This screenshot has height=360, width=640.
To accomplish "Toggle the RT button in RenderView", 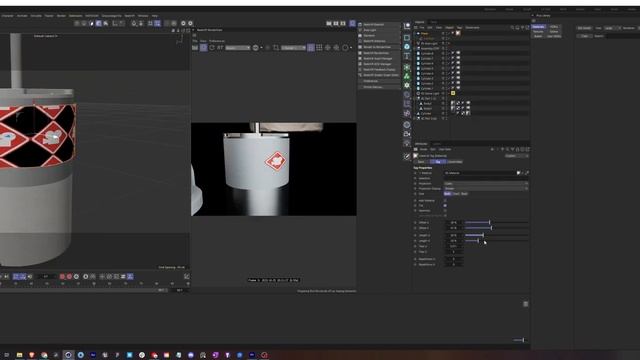I will coord(220,48).
